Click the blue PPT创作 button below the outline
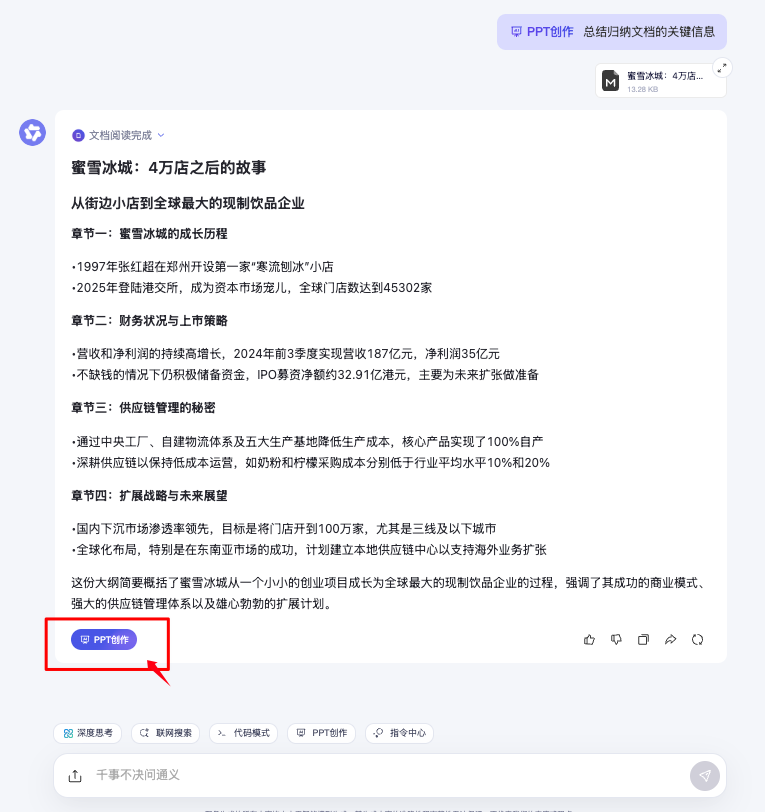This screenshot has height=812, width=765. point(104,640)
